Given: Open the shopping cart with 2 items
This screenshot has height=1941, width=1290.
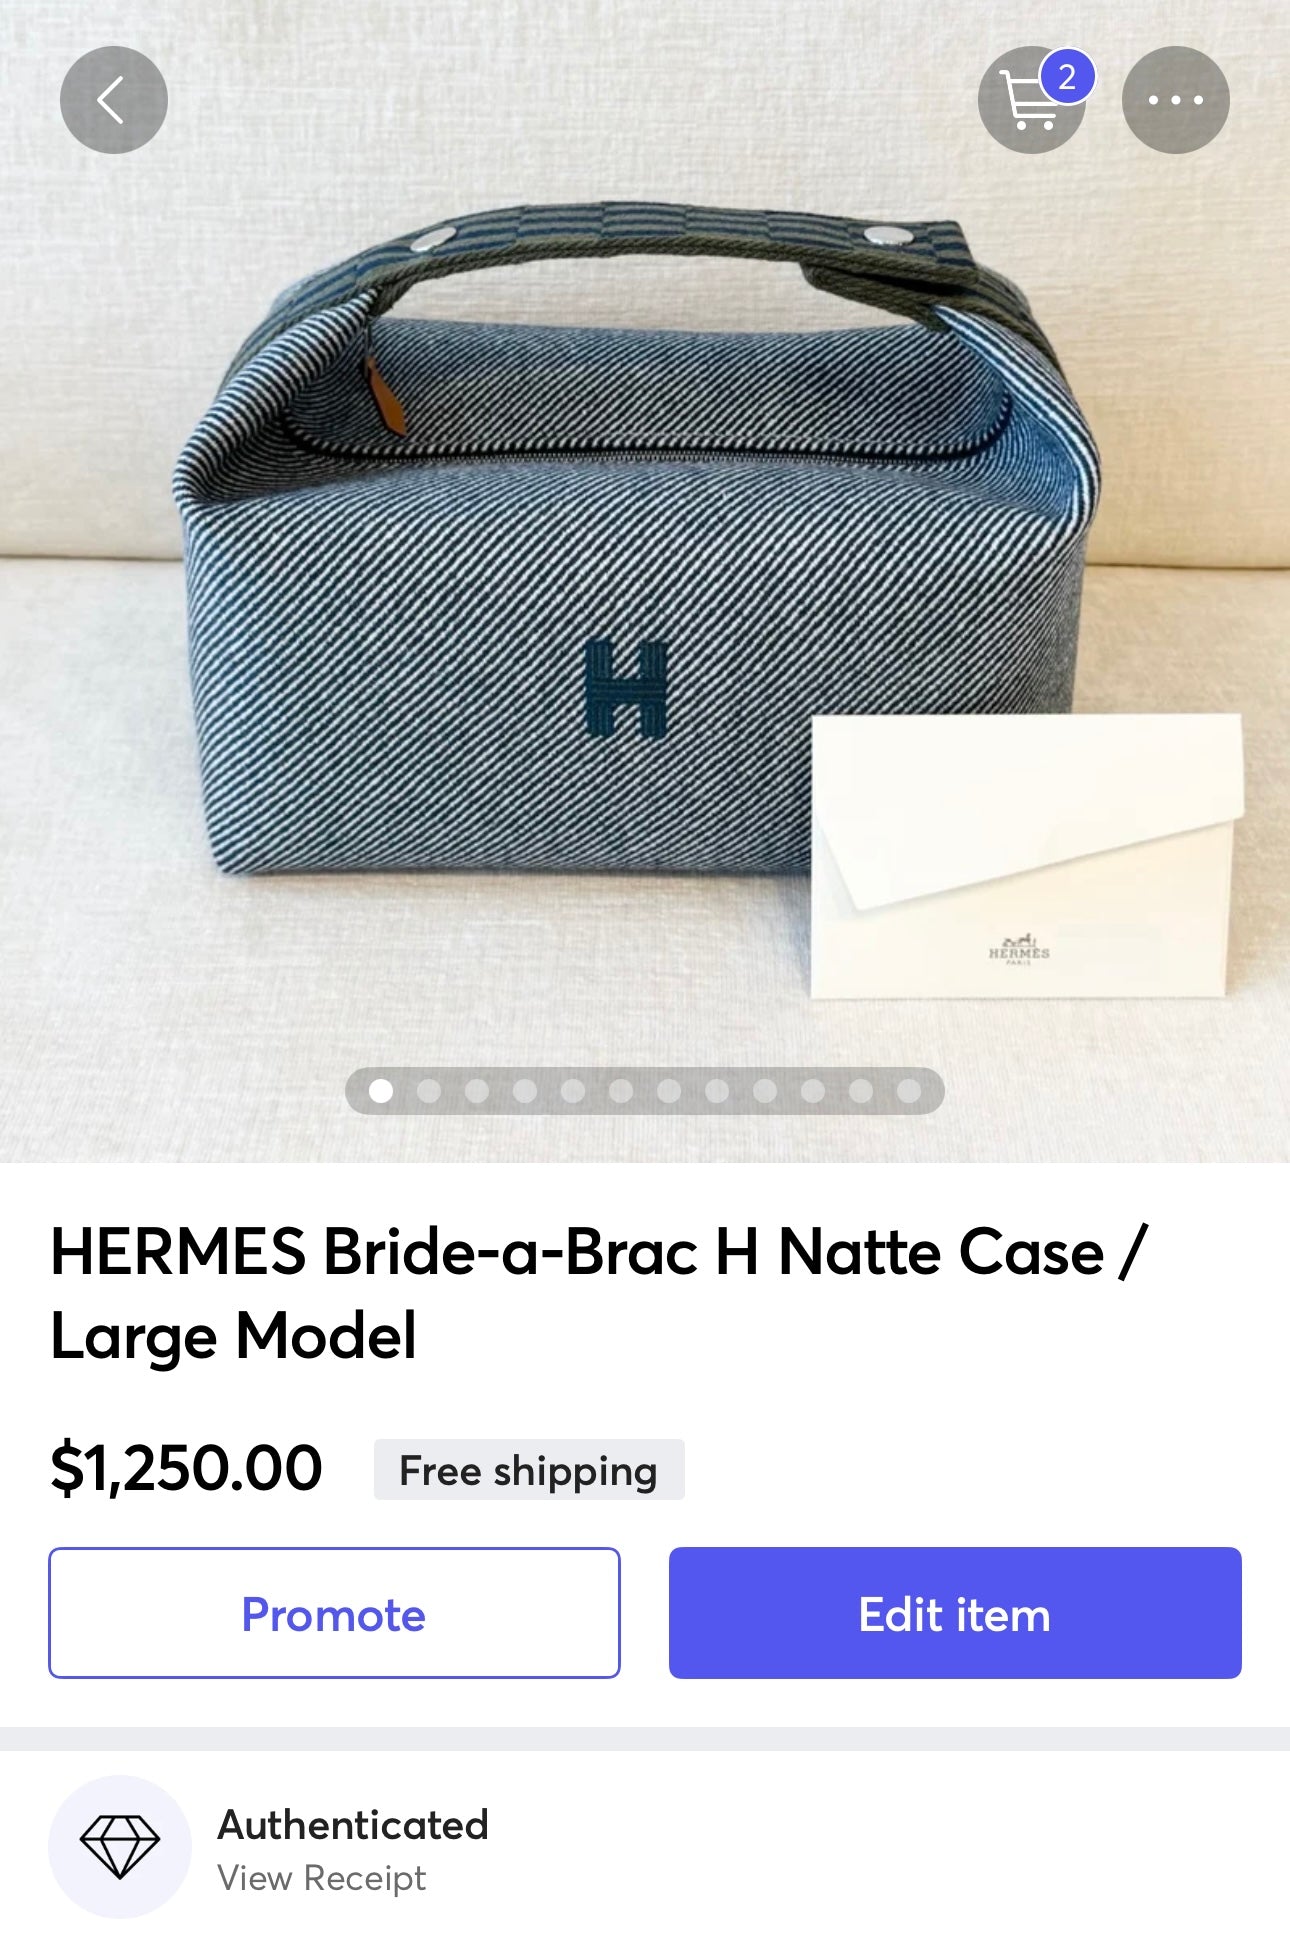Looking at the screenshot, I should [x=1031, y=100].
